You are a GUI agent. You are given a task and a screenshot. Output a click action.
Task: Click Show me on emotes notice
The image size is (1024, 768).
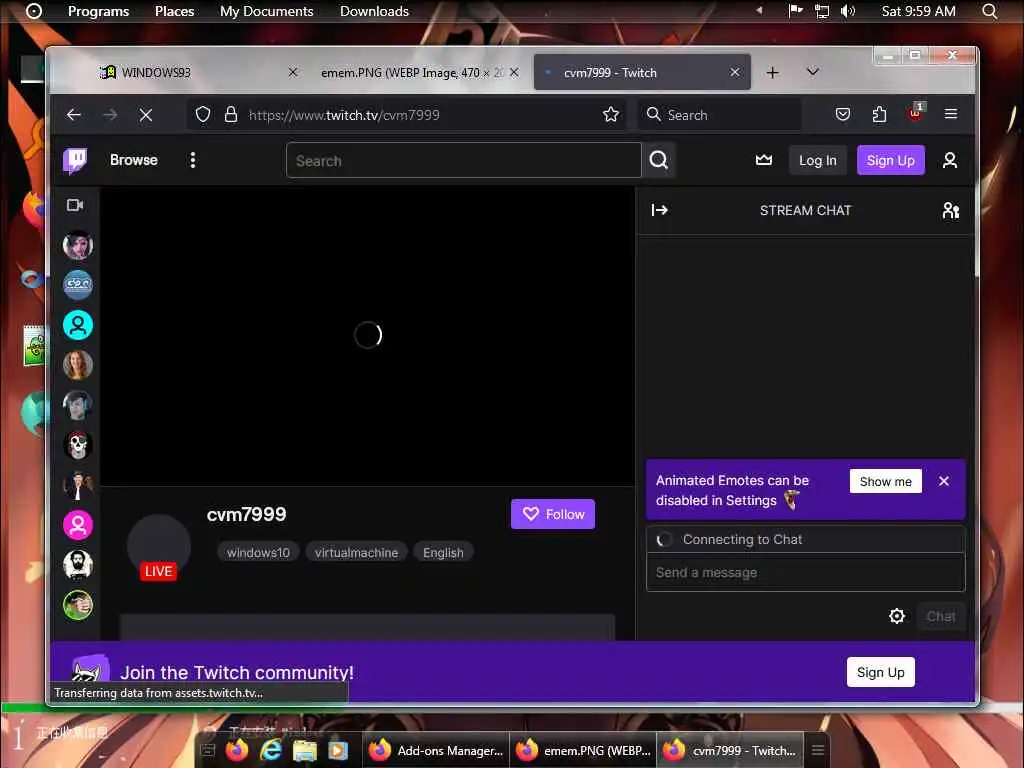coord(886,481)
